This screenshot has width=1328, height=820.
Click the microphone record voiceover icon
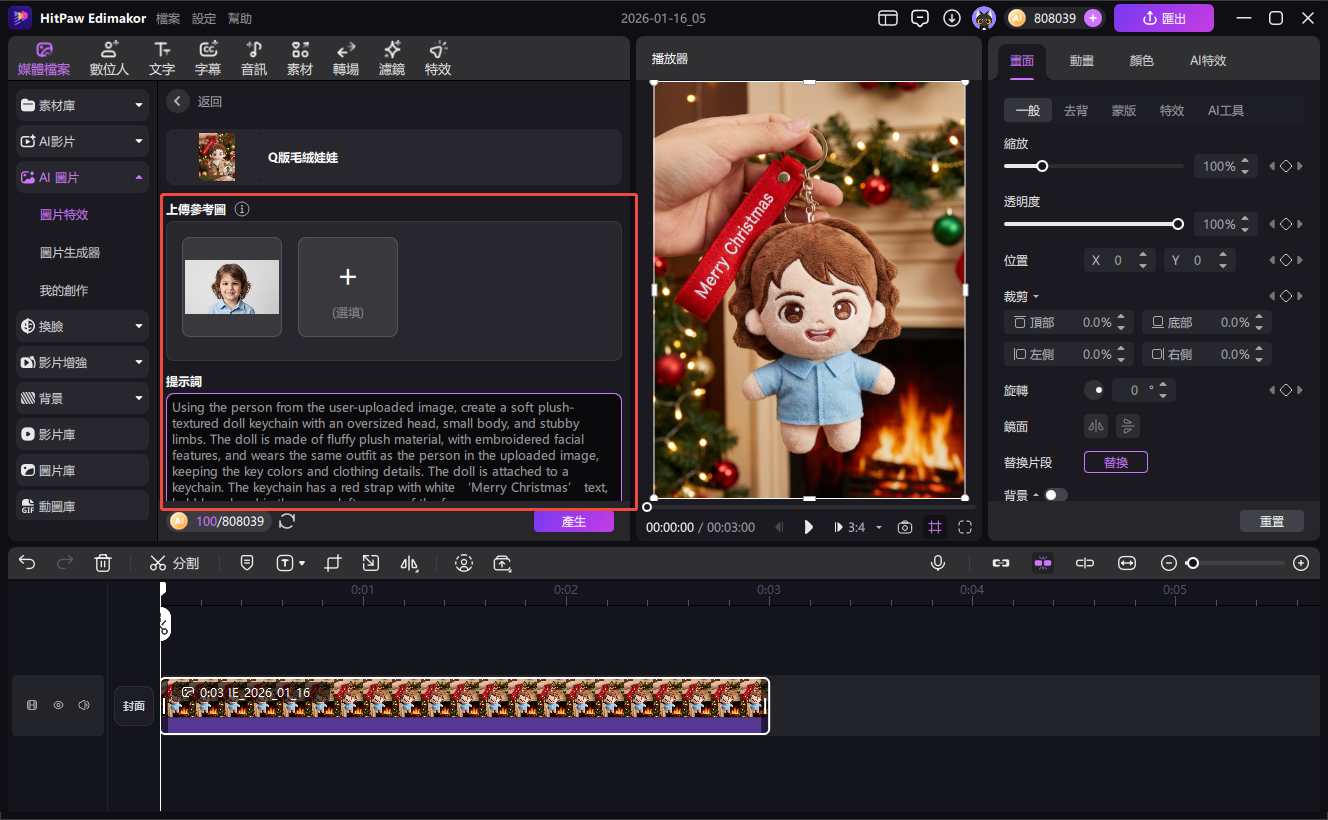[938, 563]
